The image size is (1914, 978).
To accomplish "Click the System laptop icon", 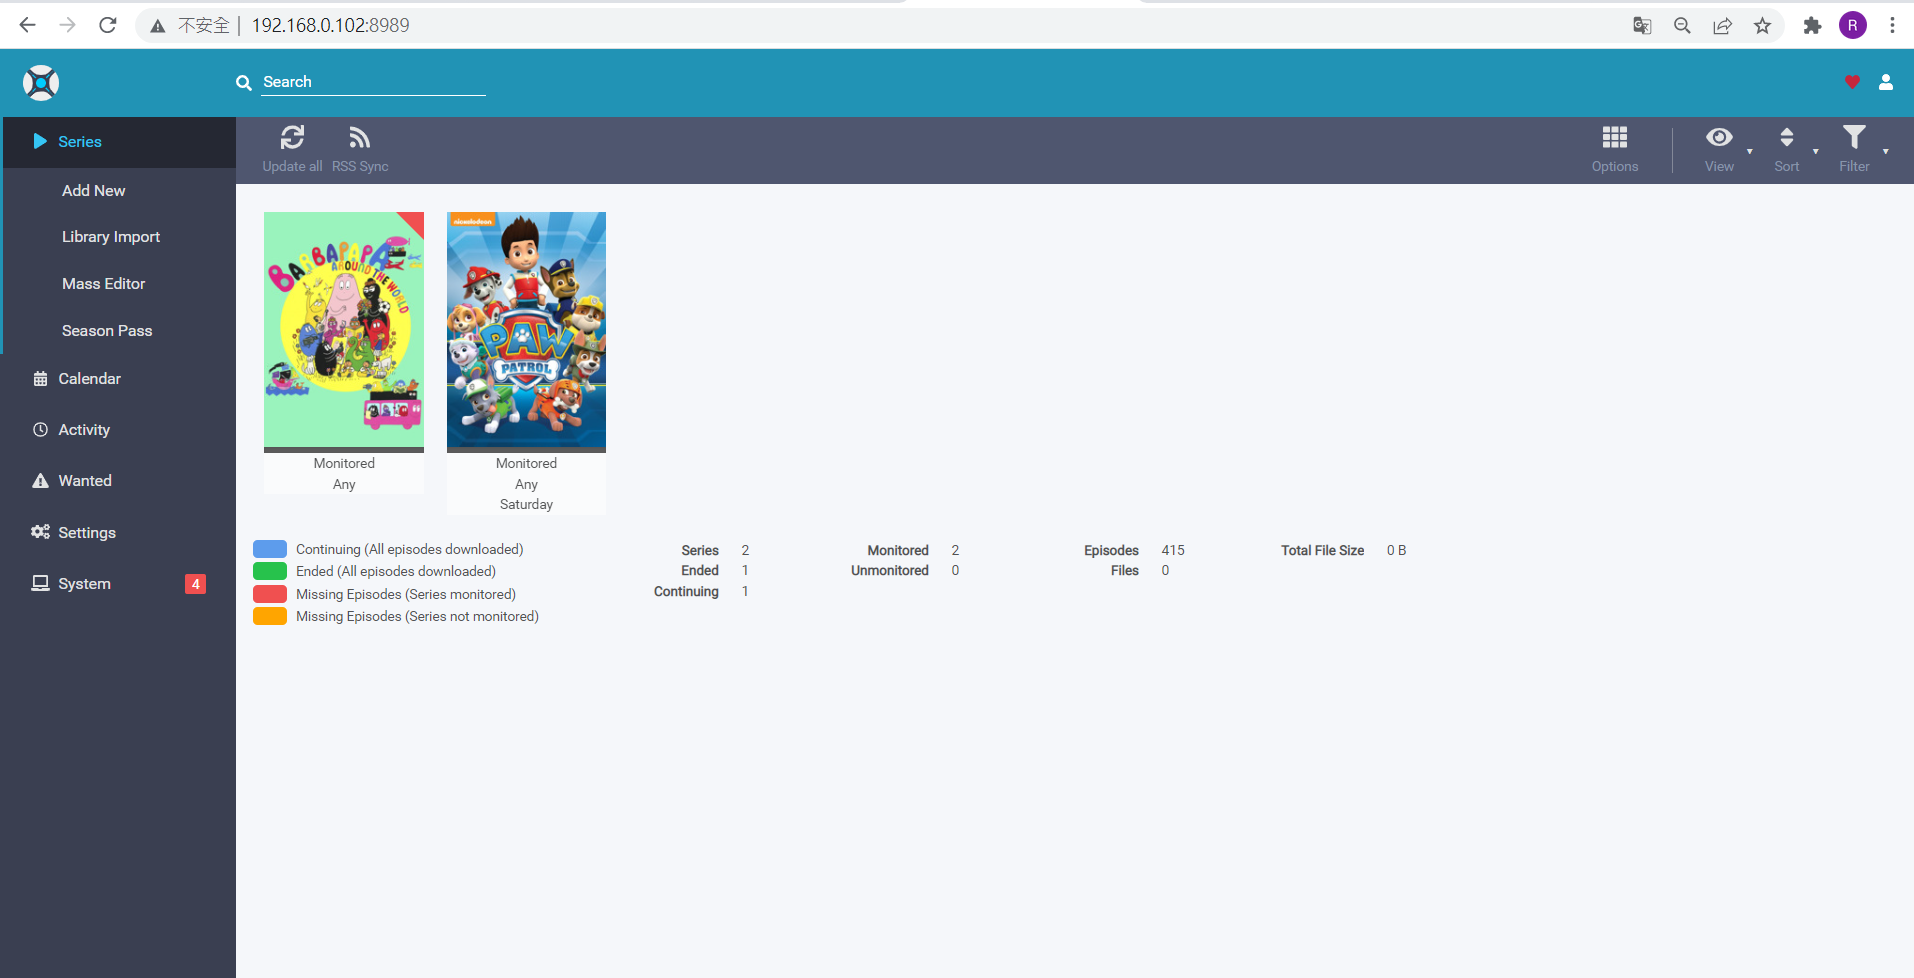I will tap(40, 583).
